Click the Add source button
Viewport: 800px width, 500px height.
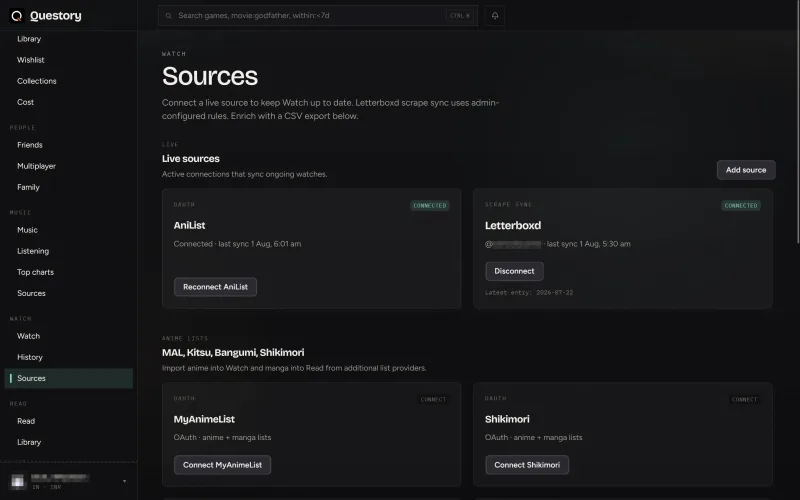click(746, 170)
